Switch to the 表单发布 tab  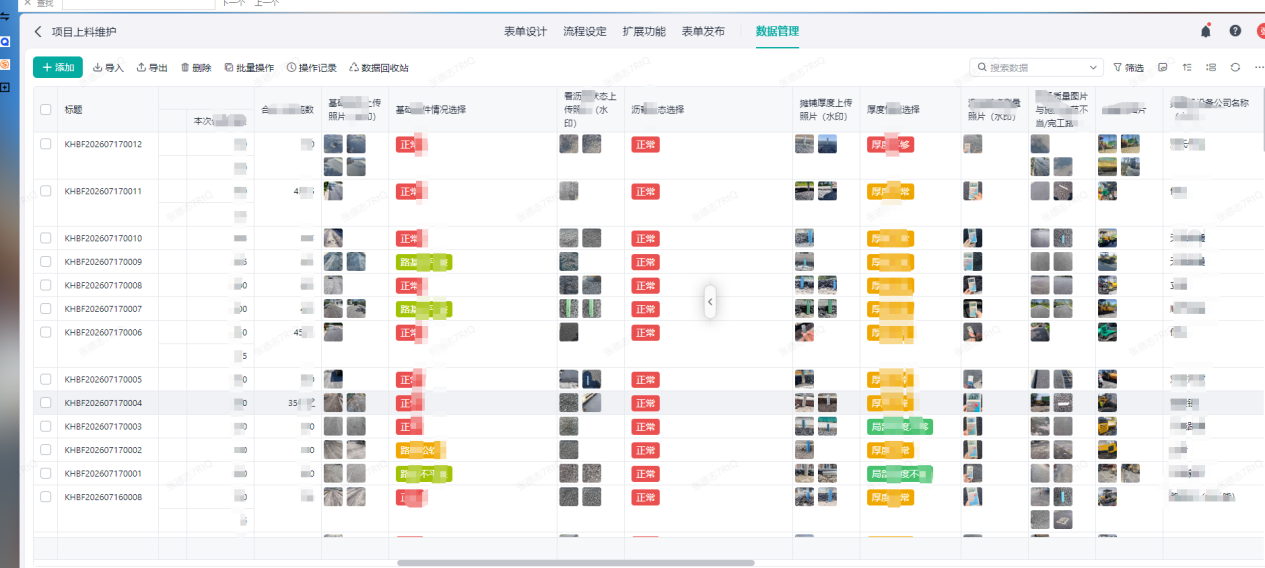(703, 31)
